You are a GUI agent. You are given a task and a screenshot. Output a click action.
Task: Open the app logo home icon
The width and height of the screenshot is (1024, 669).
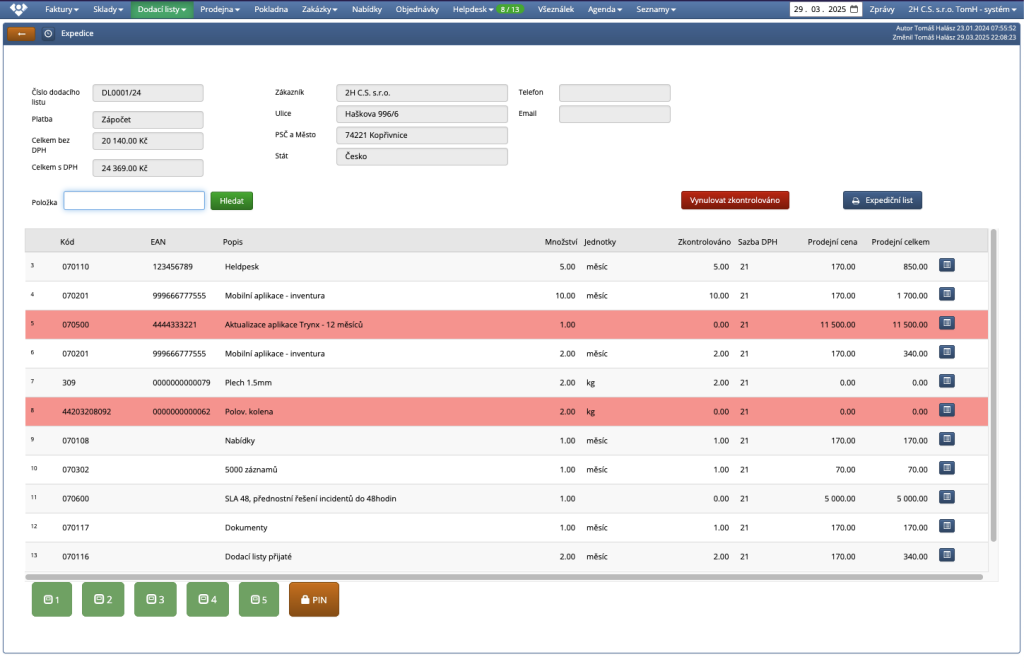[x=19, y=9]
